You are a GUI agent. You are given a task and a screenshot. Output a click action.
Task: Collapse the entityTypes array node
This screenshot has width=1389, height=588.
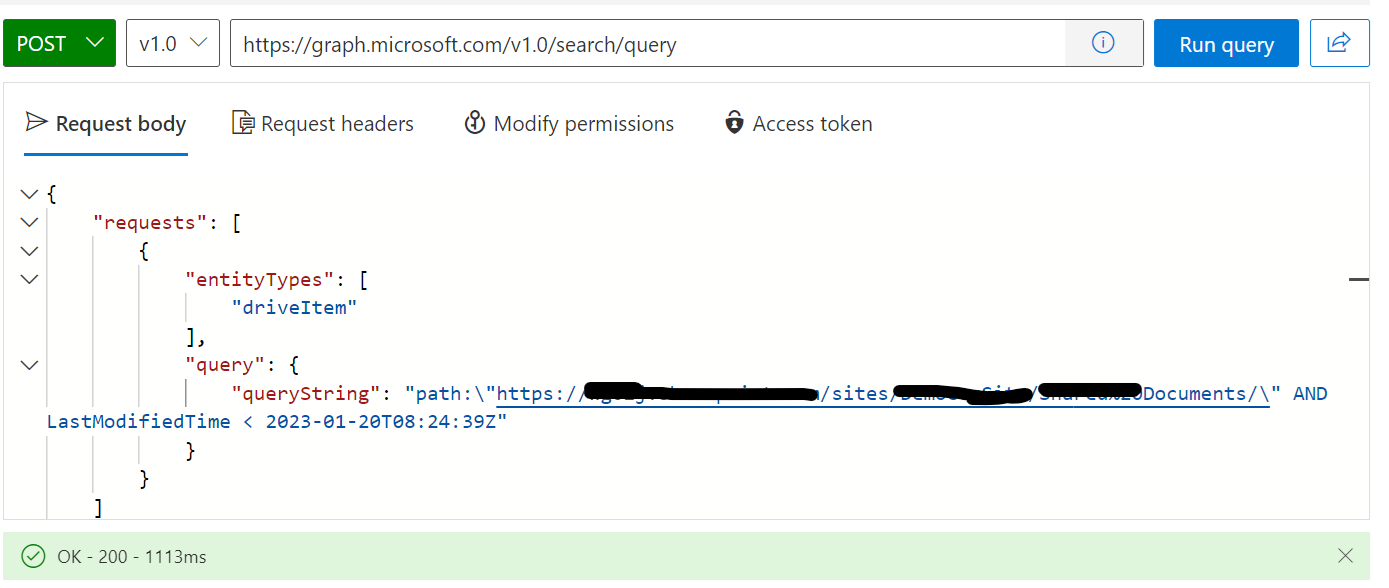tap(29, 279)
